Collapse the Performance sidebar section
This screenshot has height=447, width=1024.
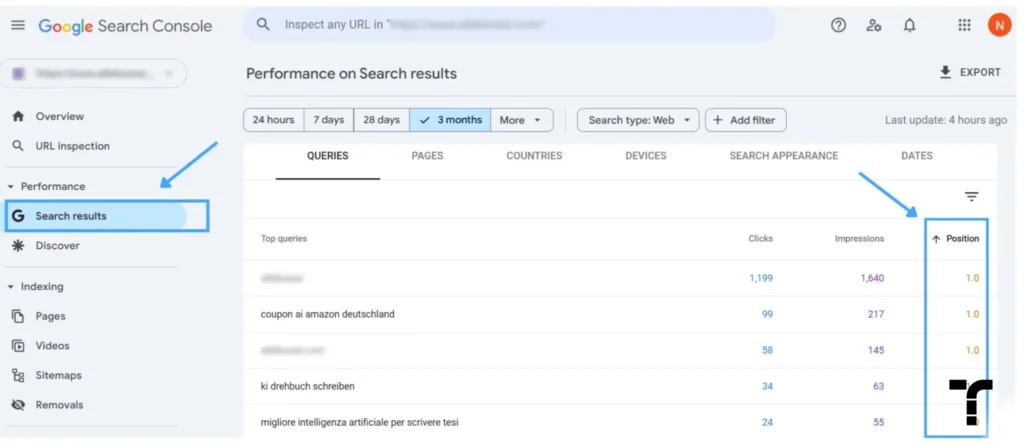click(10, 187)
